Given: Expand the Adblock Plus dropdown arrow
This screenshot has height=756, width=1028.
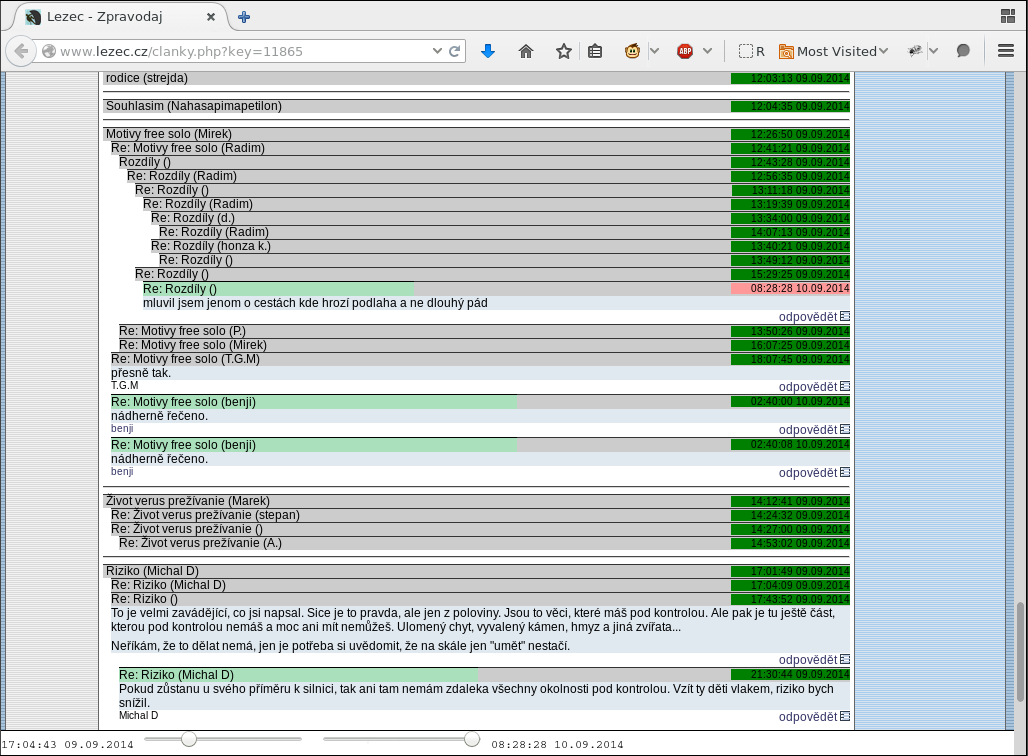Looking at the screenshot, I should (x=707, y=51).
